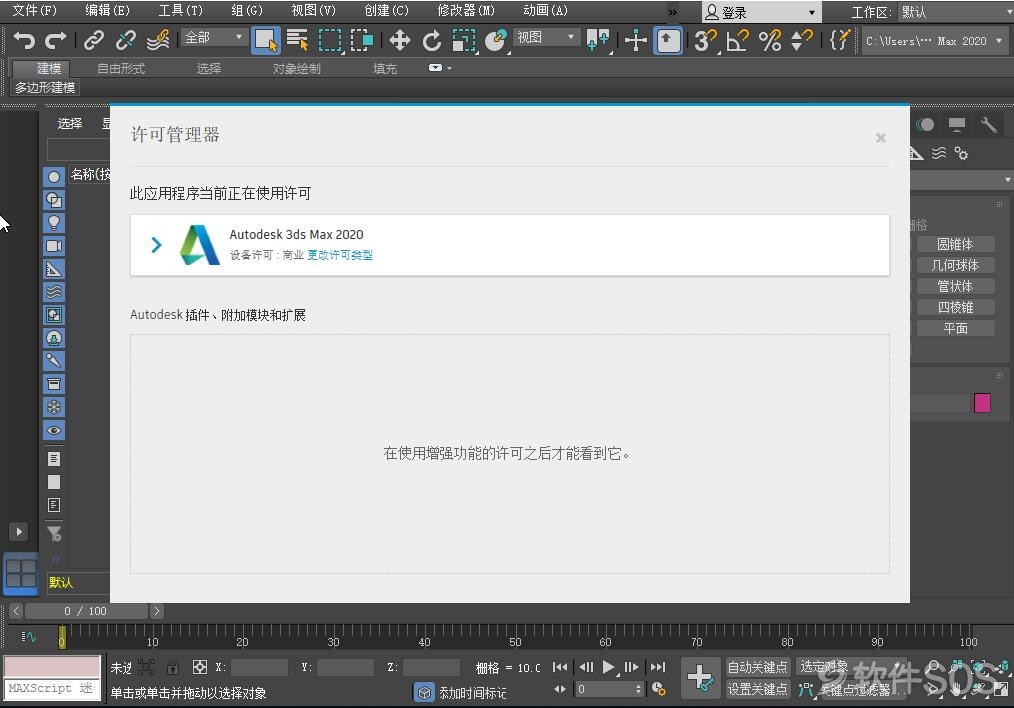The height and width of the screenshot is (708, 1014).
Task: Switch to the 对象绘制 ribbon tab
Action: [296, 68]
